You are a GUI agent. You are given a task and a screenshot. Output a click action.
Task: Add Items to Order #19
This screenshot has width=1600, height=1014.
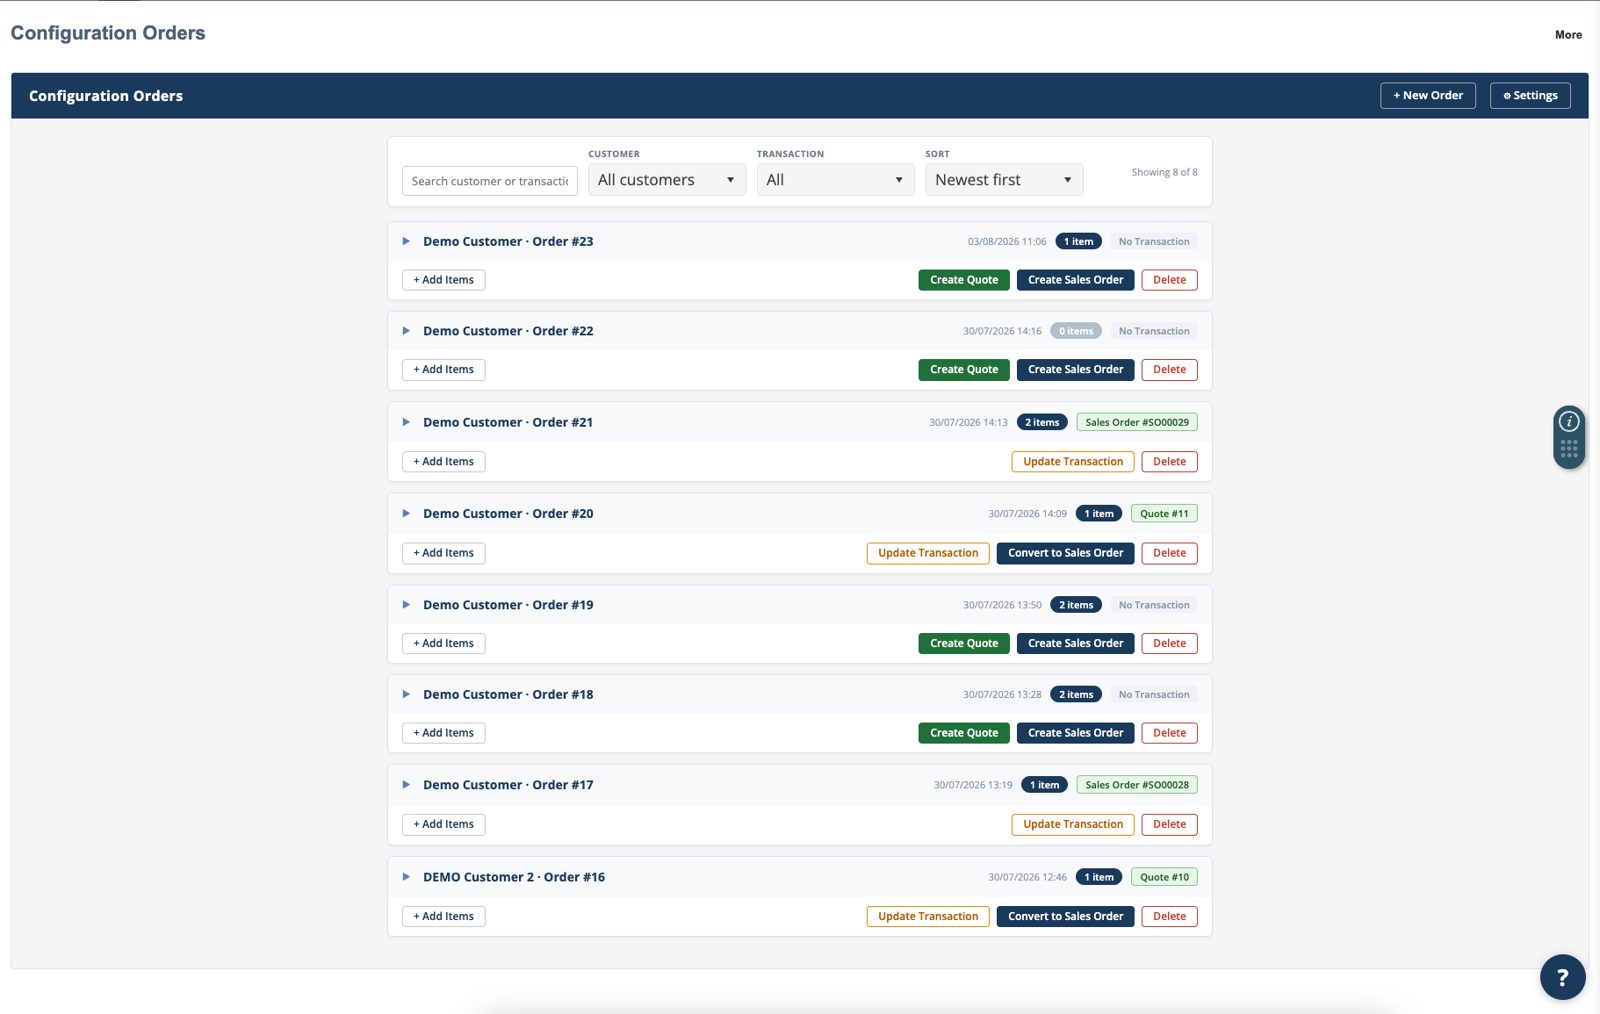click(444, 644)
